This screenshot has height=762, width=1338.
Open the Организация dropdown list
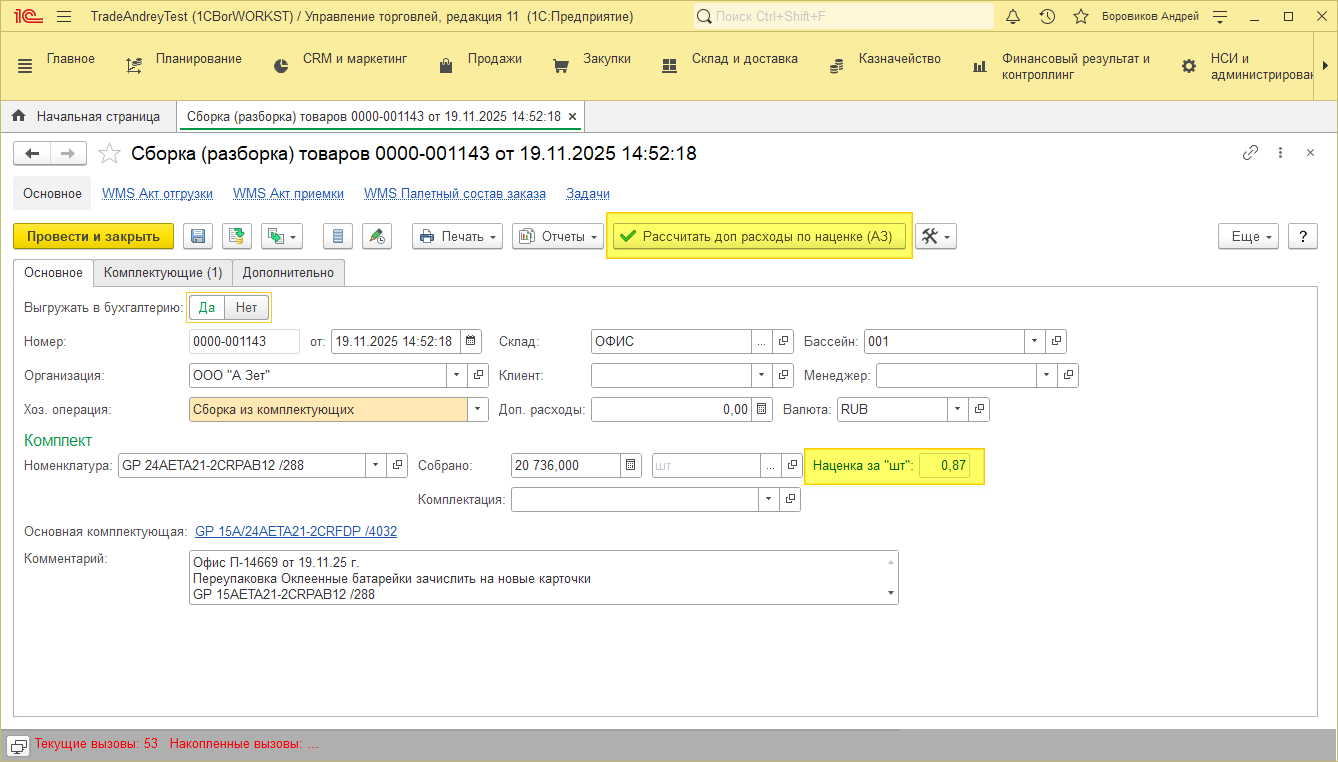[x=456, y=375]
